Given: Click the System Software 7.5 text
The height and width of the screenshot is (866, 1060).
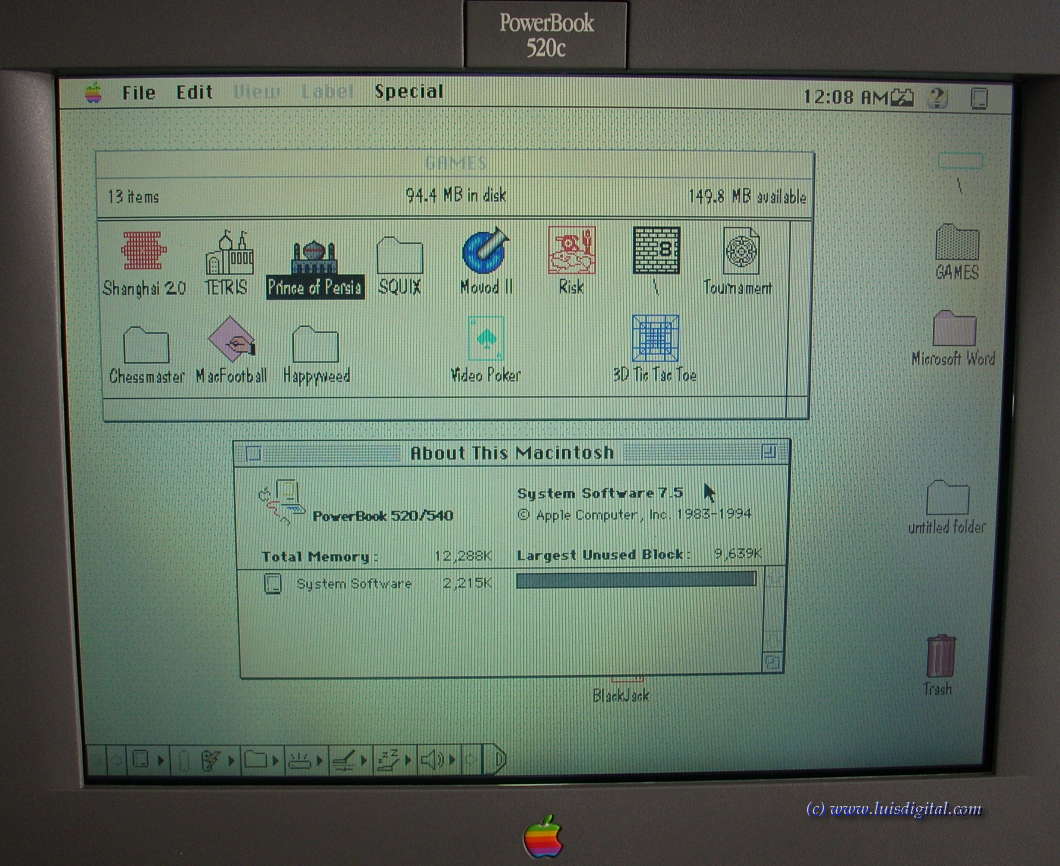Looking at the screenshot, I should (x=600, y=493).
